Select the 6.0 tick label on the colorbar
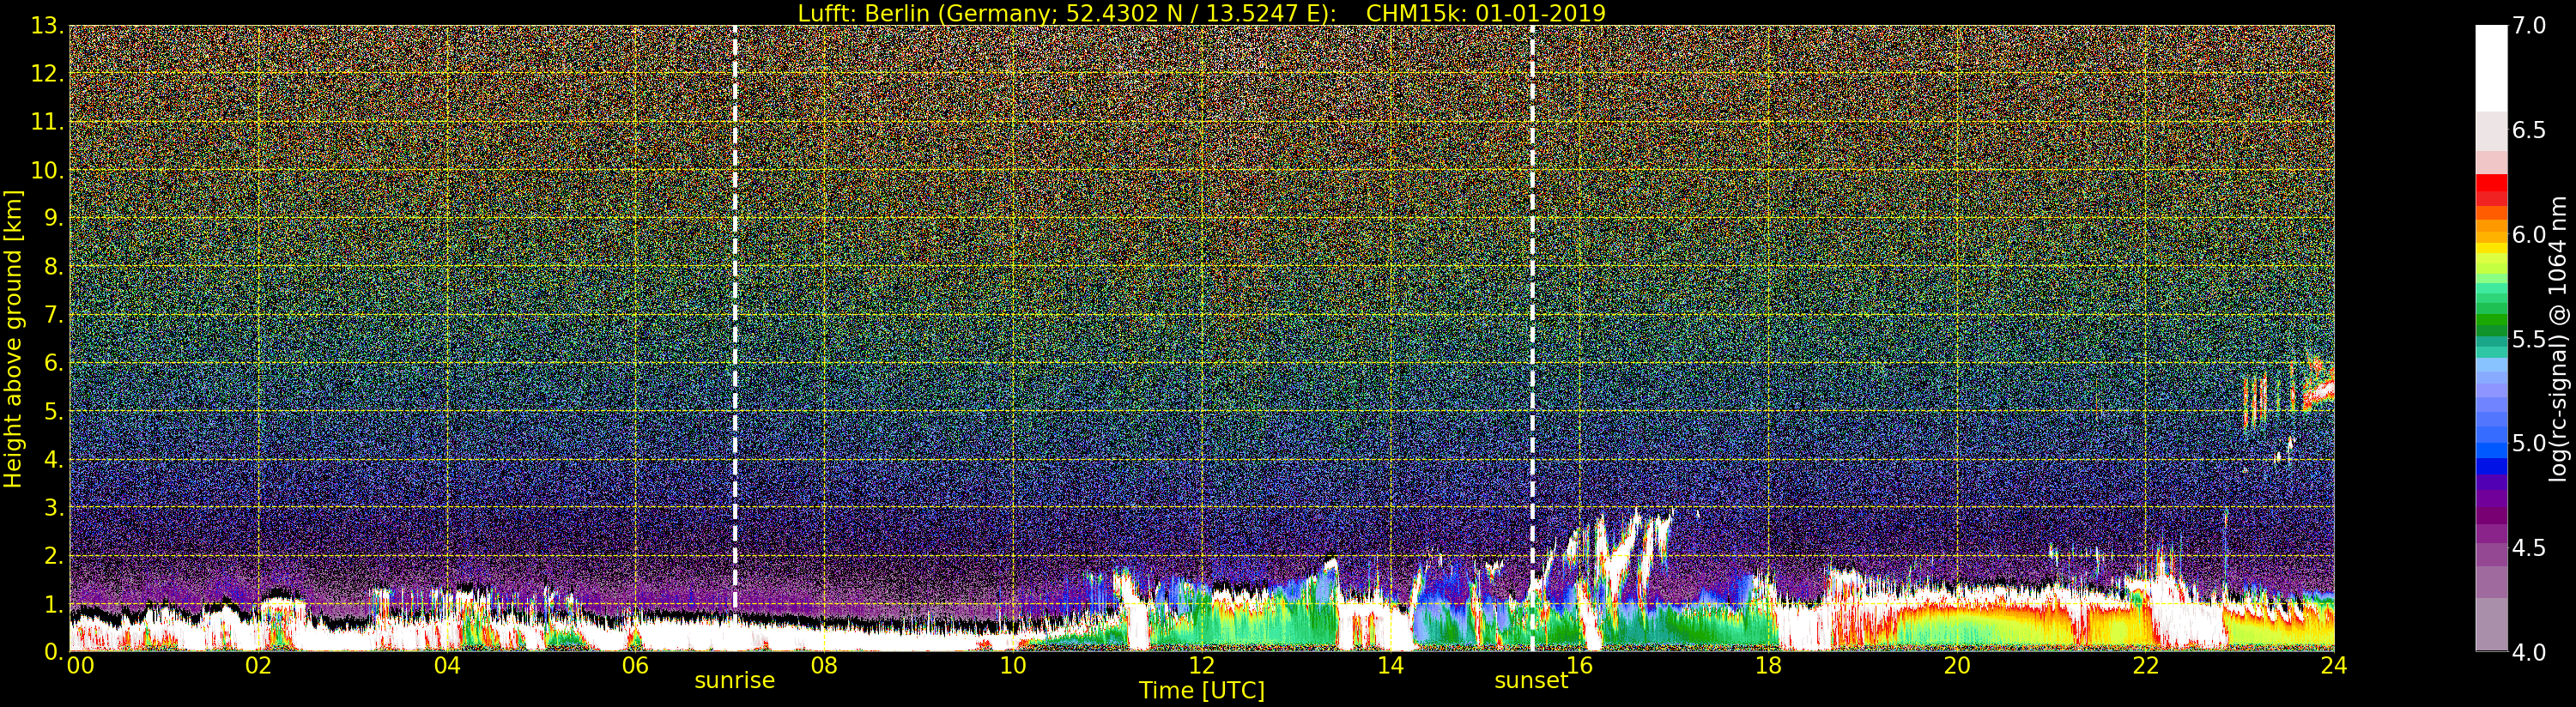This screenshot has height=707, width=2576. (x=2529, y=235)
